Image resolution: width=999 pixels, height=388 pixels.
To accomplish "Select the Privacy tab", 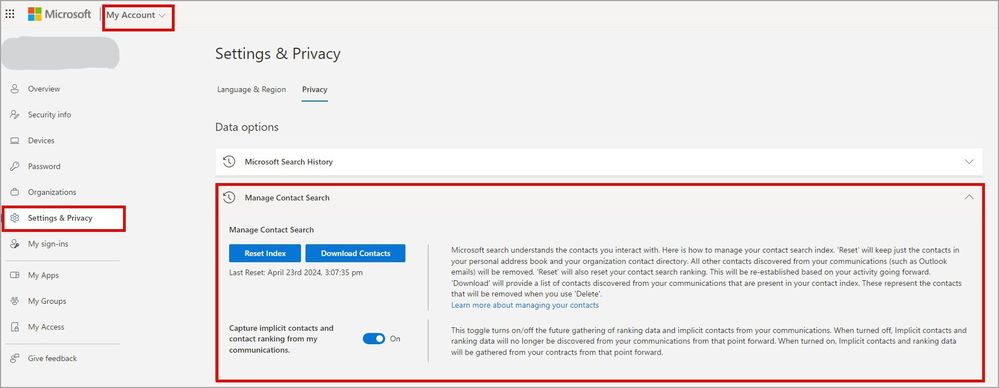I will coord(315,90).
